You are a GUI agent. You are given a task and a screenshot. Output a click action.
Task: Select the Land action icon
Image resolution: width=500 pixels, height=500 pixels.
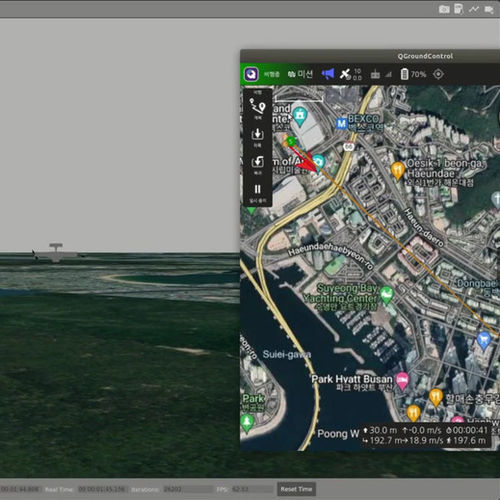tap(257, 137)
